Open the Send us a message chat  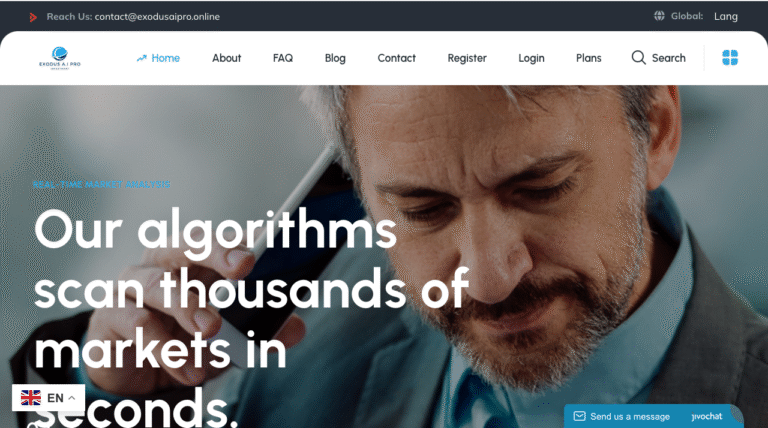tap(630, 417)
